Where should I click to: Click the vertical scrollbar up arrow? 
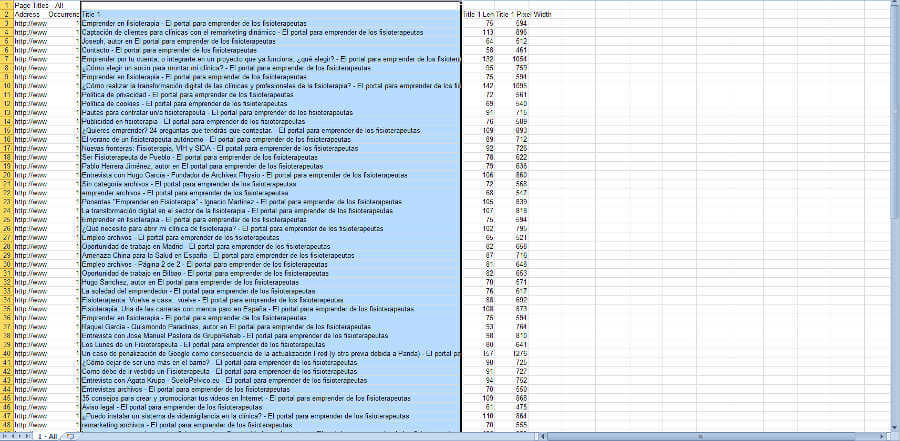tap(896, 4)
